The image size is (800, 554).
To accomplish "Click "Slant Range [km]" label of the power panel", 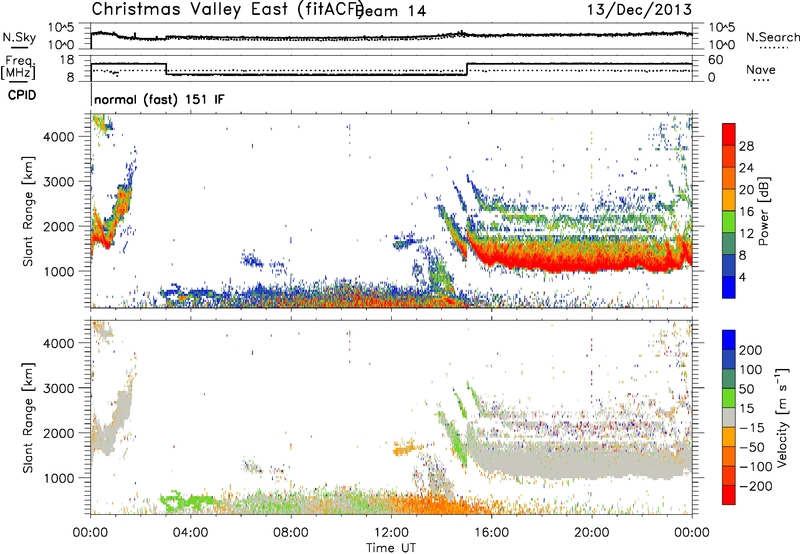I will 28,211.
